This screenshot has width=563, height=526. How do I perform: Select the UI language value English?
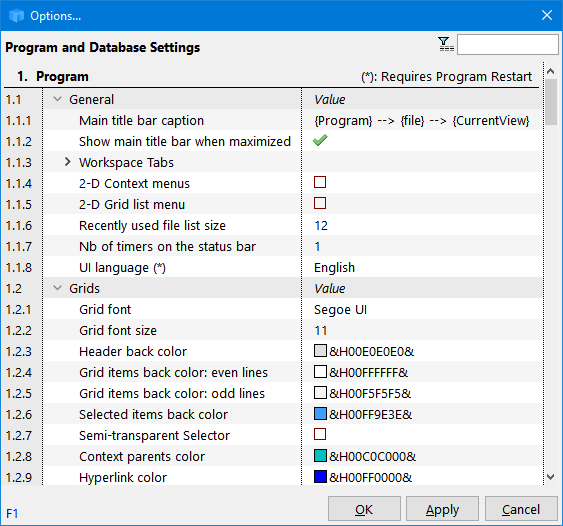[334, 267]
